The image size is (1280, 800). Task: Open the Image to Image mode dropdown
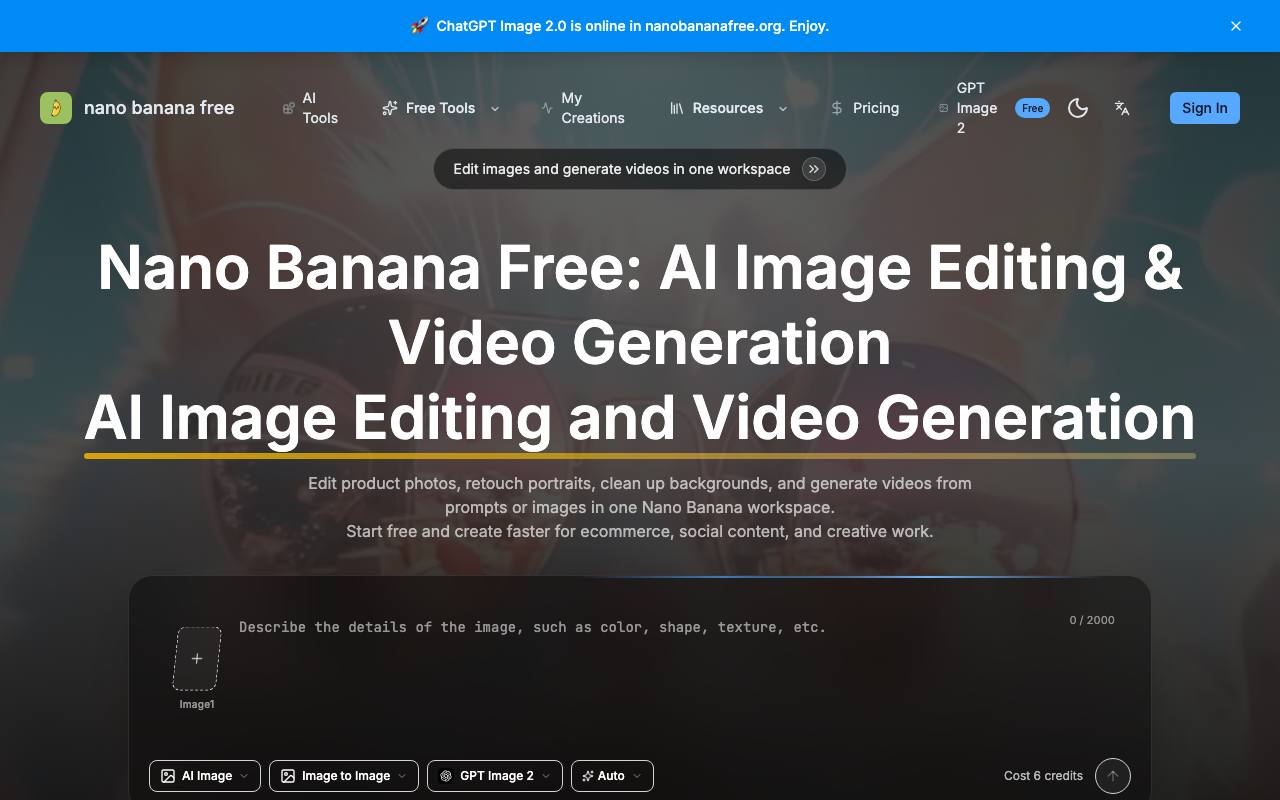pyautogui.click(x=344, y=776)
